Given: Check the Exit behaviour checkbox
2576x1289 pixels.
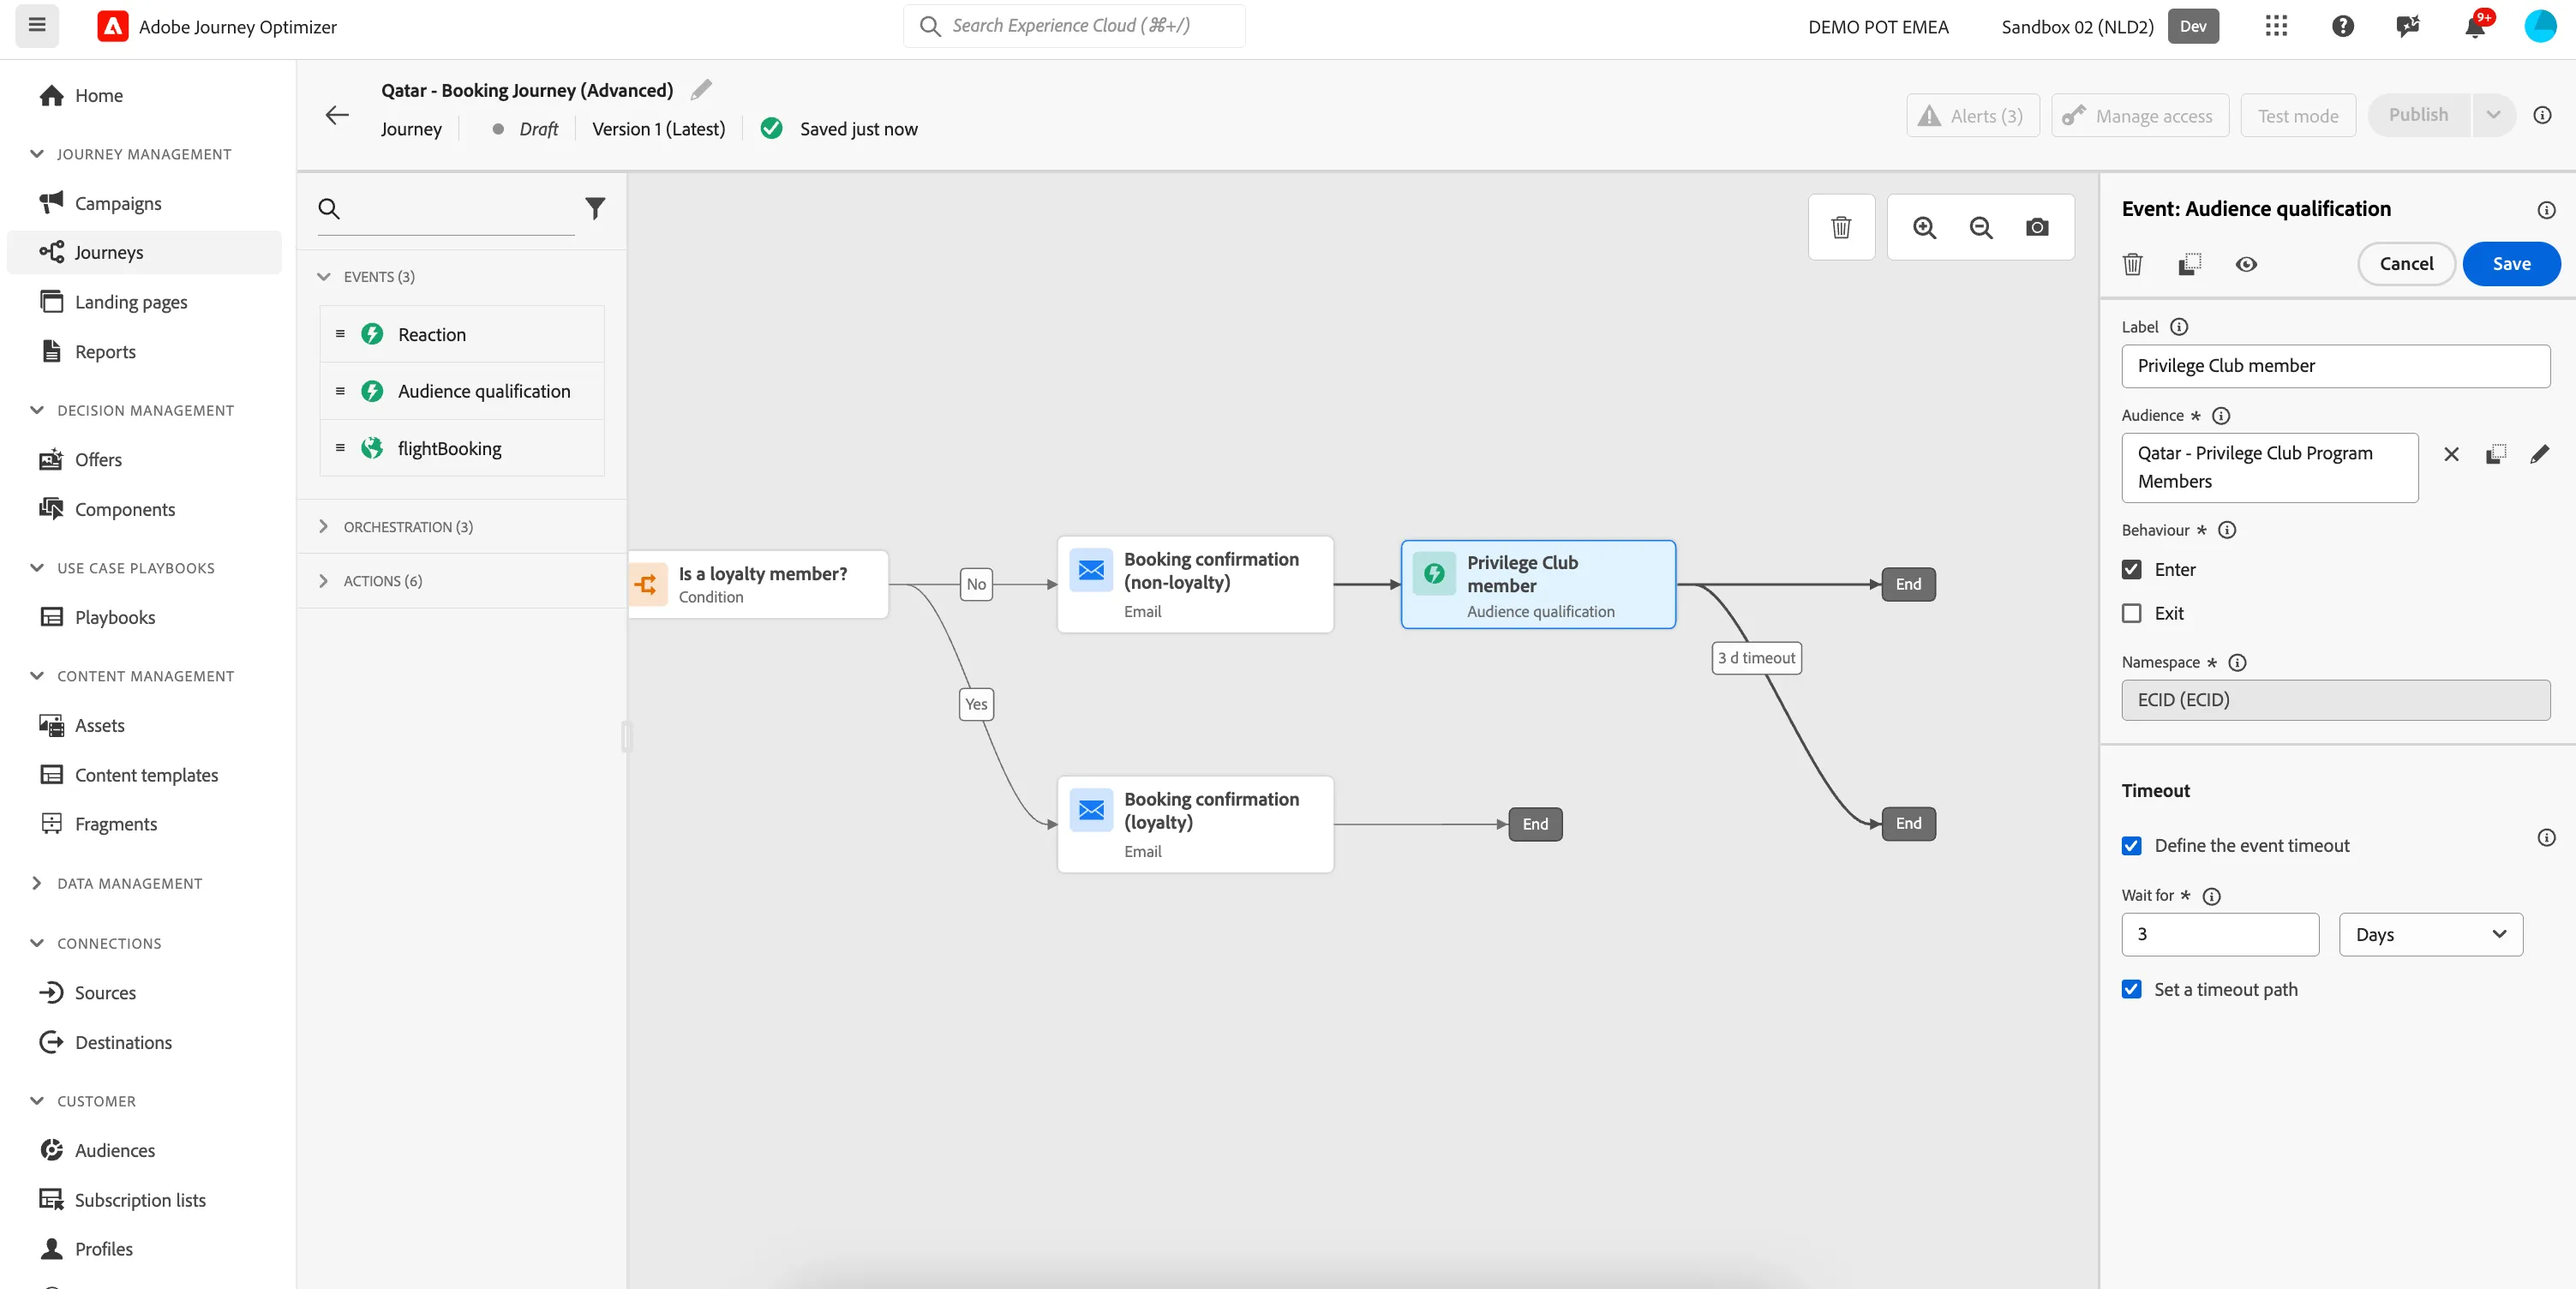Looking at the screenshot, I should (x=2131, y=613).
